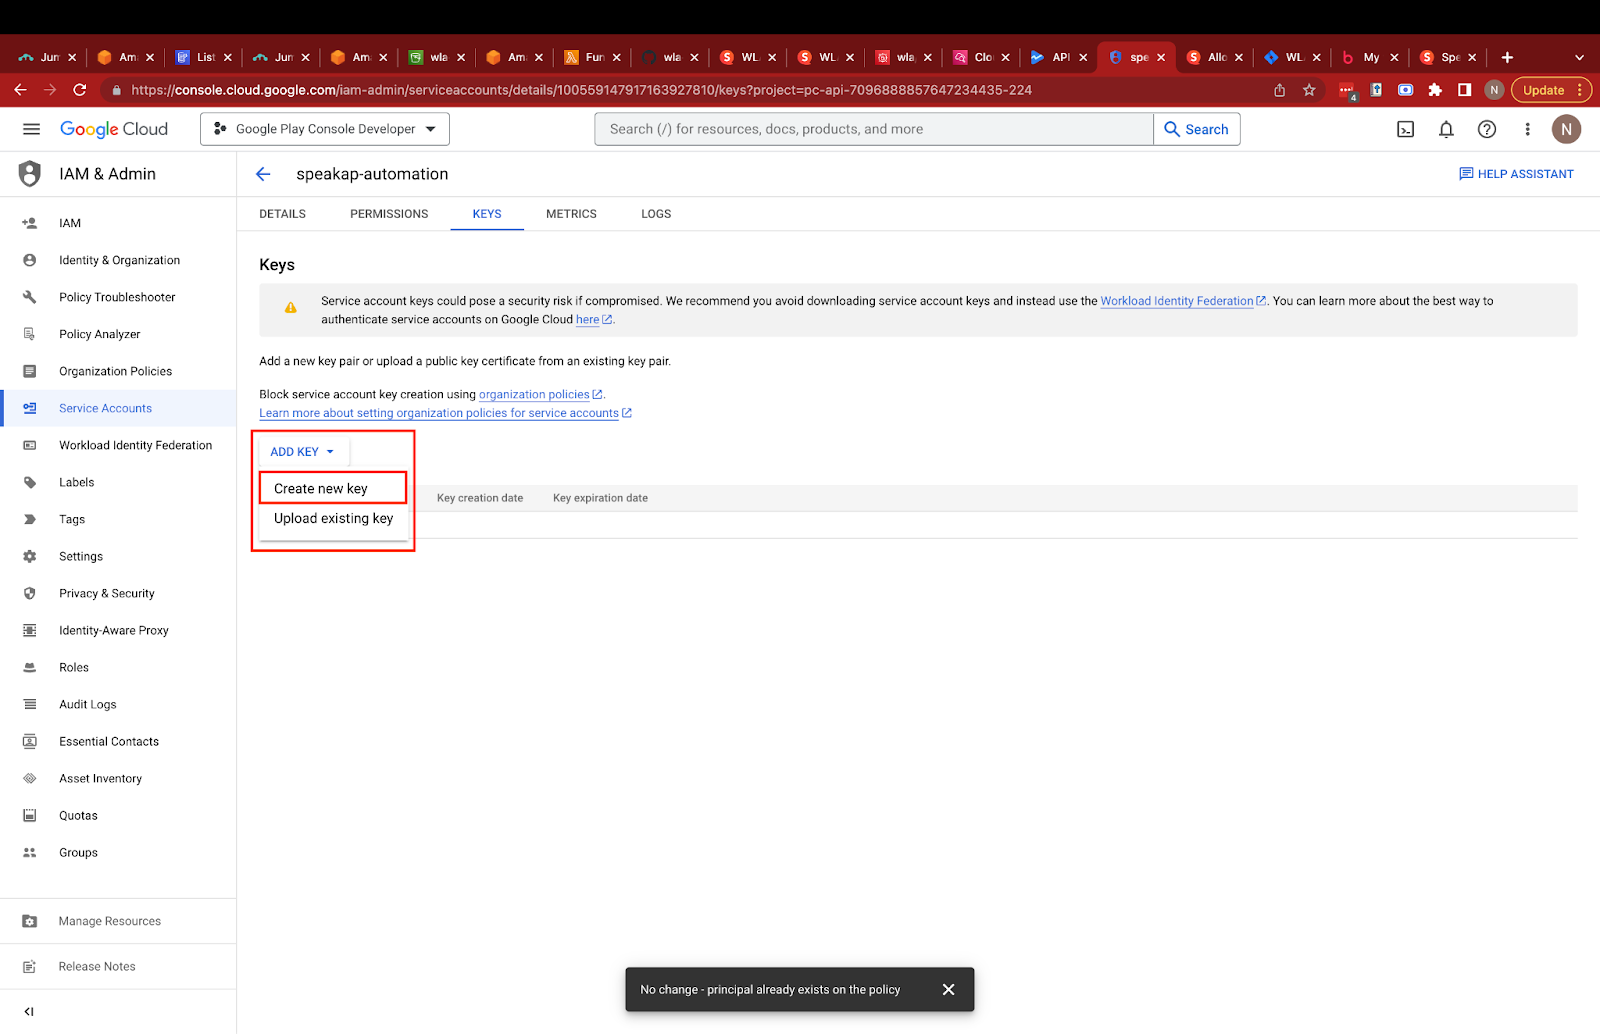
Task: Click Key expiration date column header
Action: click(x=600, y=498)
